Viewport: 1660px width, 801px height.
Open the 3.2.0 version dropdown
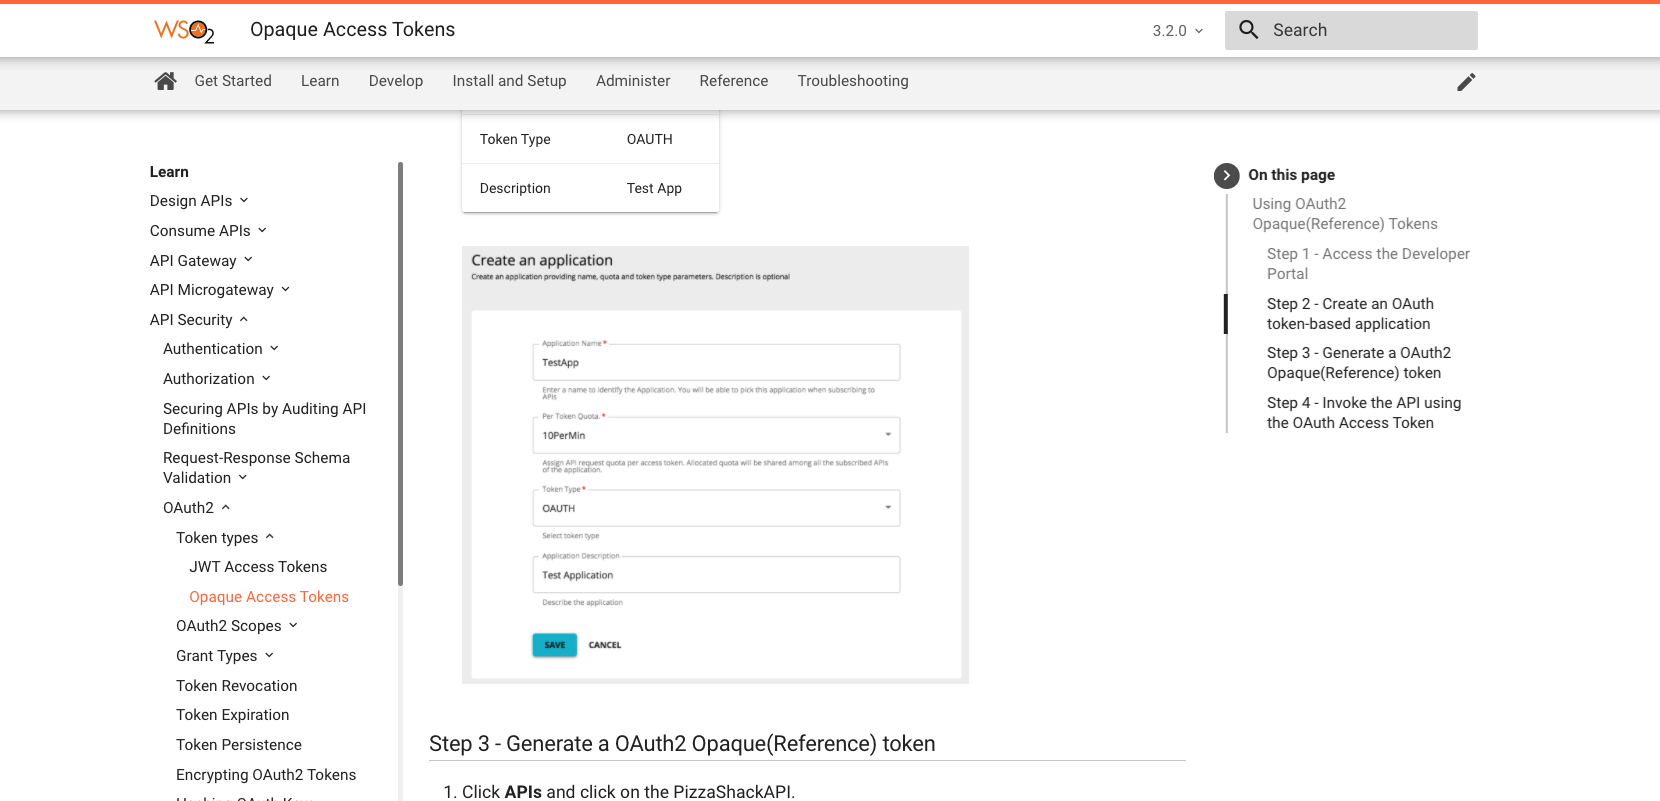(x=1178, y=31)
